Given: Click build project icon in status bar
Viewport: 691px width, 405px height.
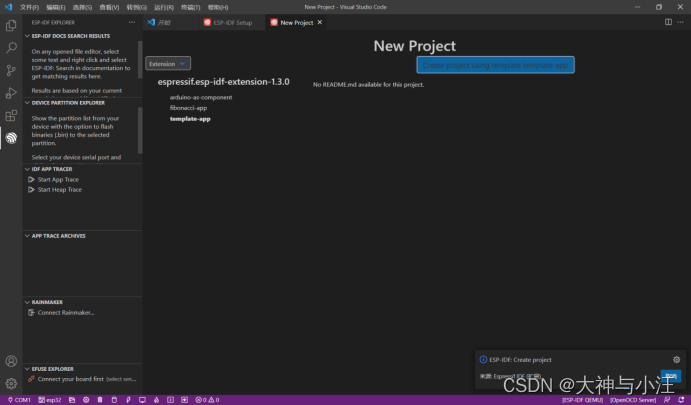Looking at the screenshot, I should pyautogui.click(x=114, y=400).
